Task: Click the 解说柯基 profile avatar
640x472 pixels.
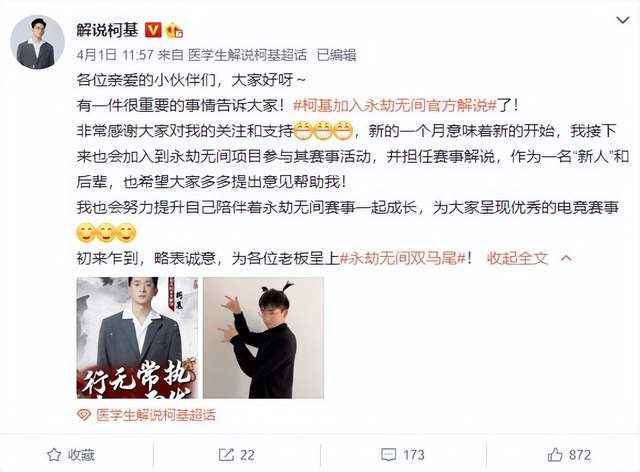Action: [x=37, y=42]
